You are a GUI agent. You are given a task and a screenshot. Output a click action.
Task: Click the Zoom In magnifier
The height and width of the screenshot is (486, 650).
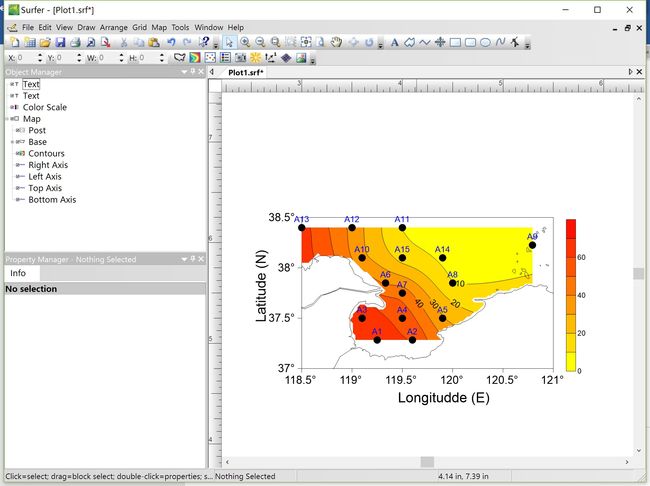point(245,42)
